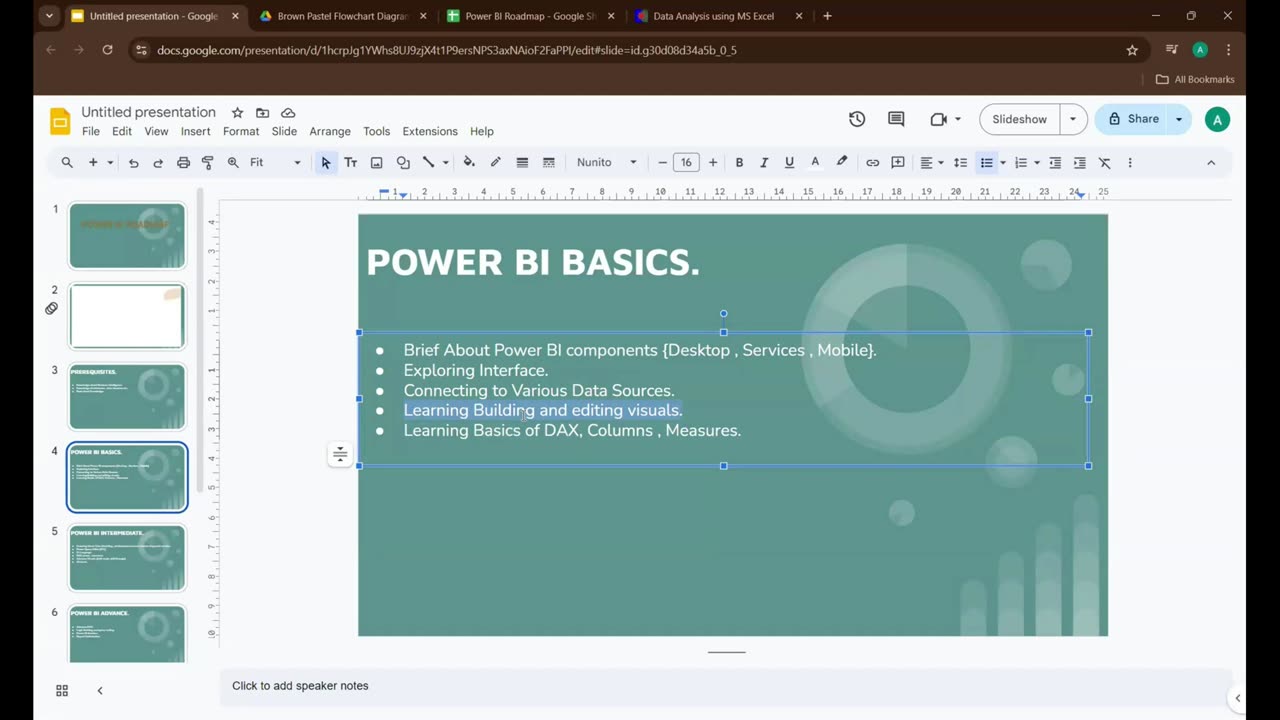Collapse the filmstrip panel arrow

click(x=100, y=690)
